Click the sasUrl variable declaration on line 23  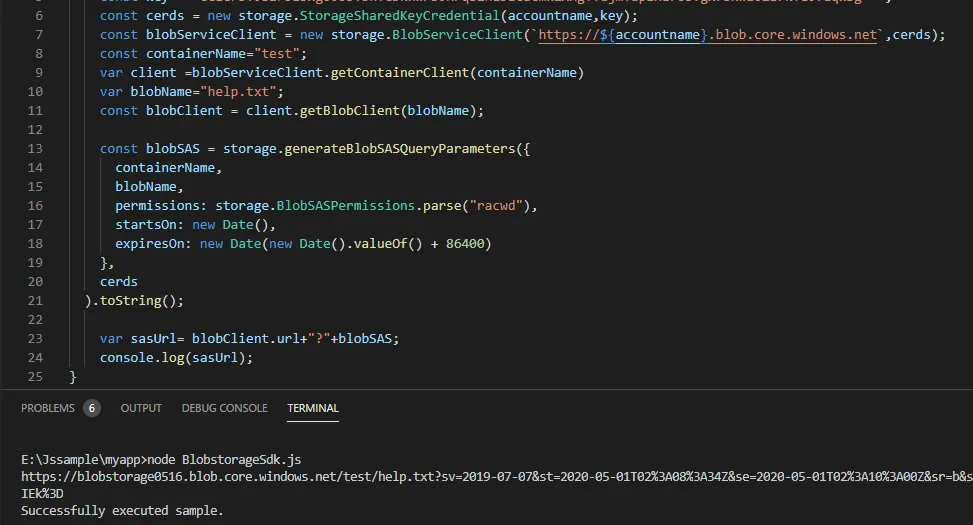coord(153,339)
